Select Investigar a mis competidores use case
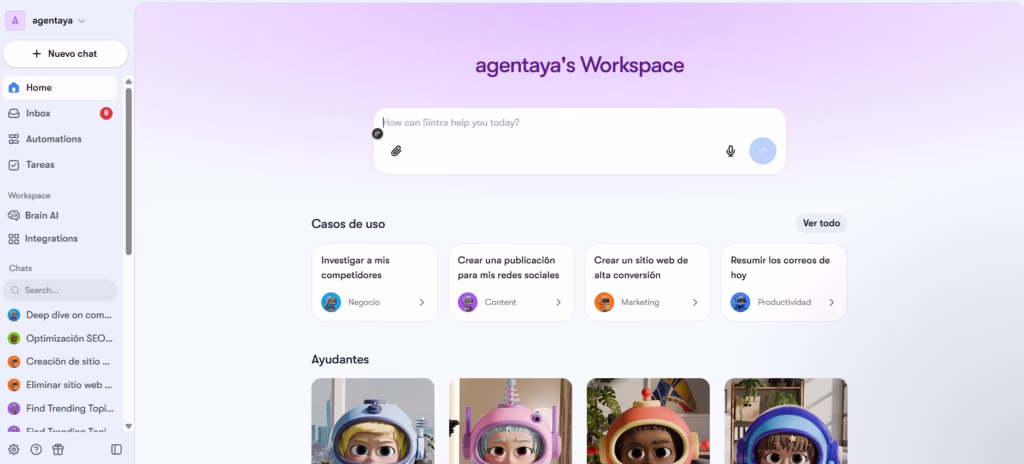Image resolution: width=1024 pixels, height=464 pixels. click(x=374, y=282)
